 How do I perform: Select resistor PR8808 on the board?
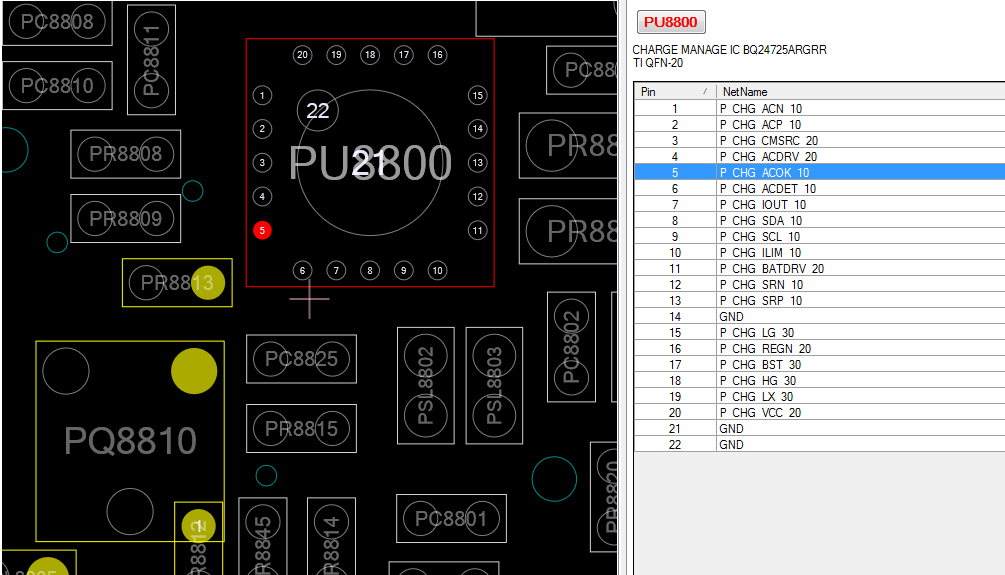click(126, 154)
